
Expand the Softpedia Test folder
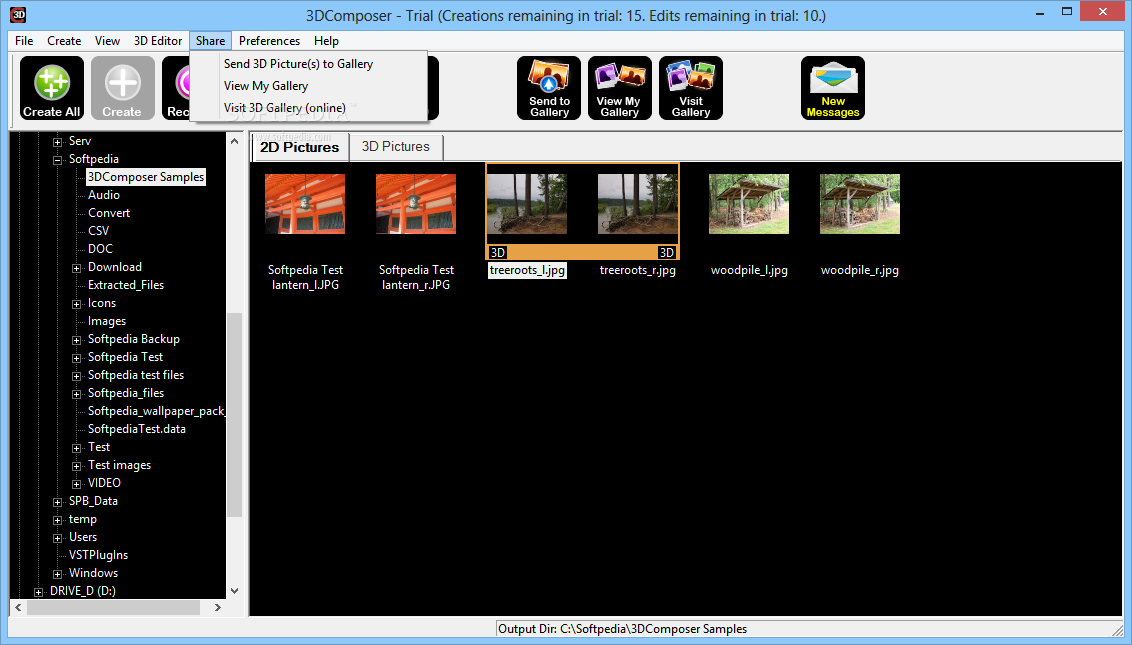(76, 358)
